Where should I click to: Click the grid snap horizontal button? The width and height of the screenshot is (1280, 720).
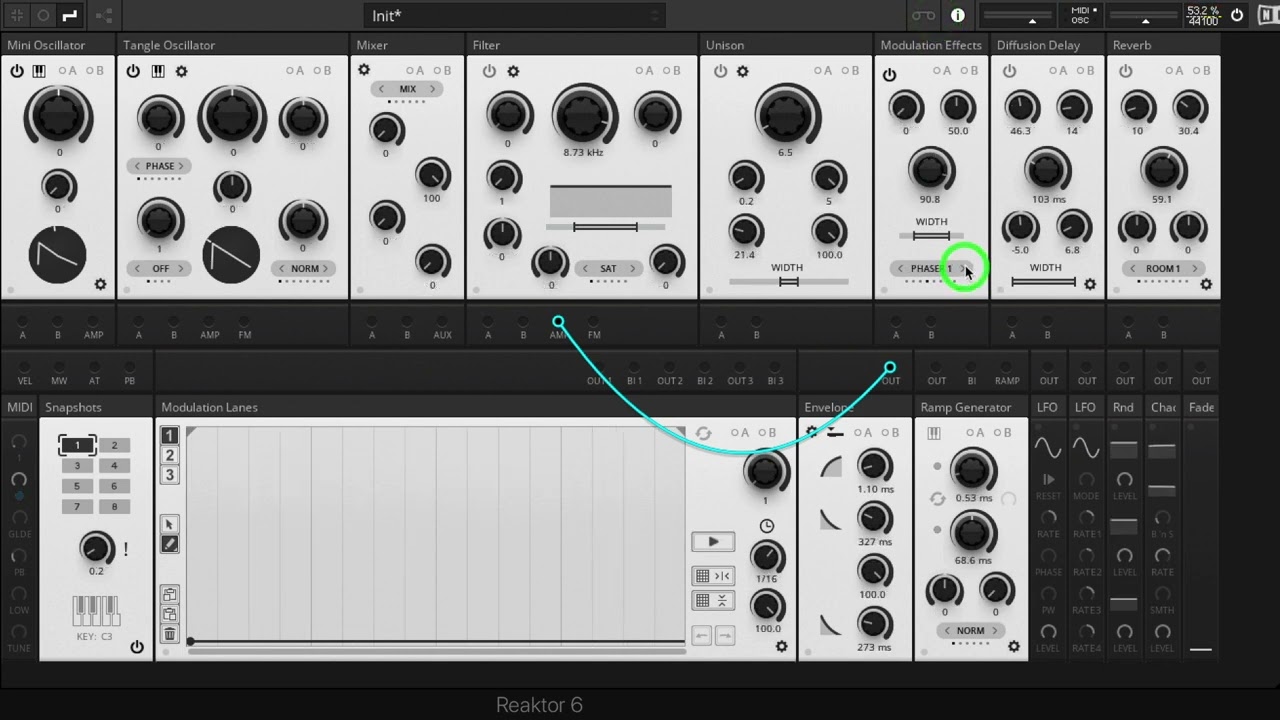713,576
